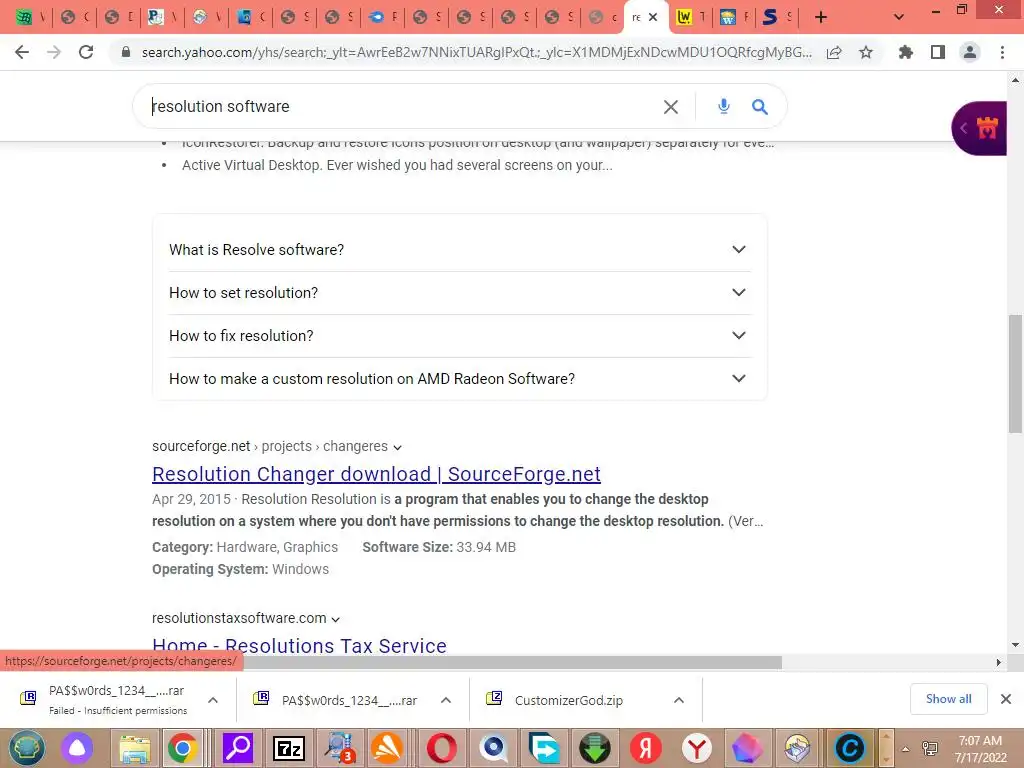Screen dimensions: 1024x768
Task: Expand 'How to set resolution?' question
Action: [460, 293]
